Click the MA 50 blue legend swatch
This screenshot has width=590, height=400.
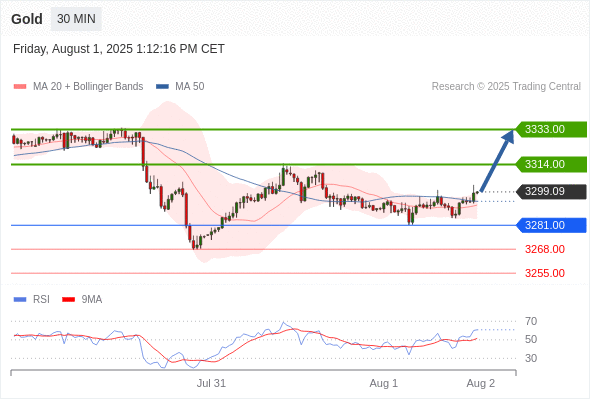point(162,87)
